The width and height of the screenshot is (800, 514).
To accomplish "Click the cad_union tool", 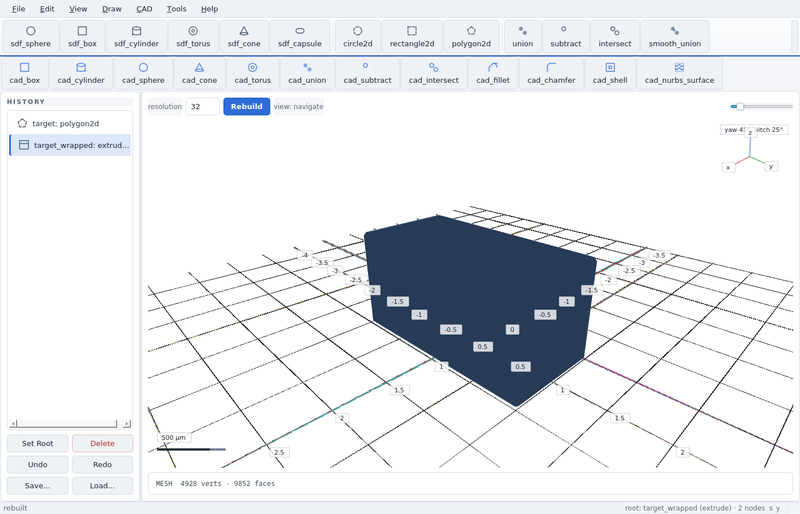I will [x=307, y=74].
